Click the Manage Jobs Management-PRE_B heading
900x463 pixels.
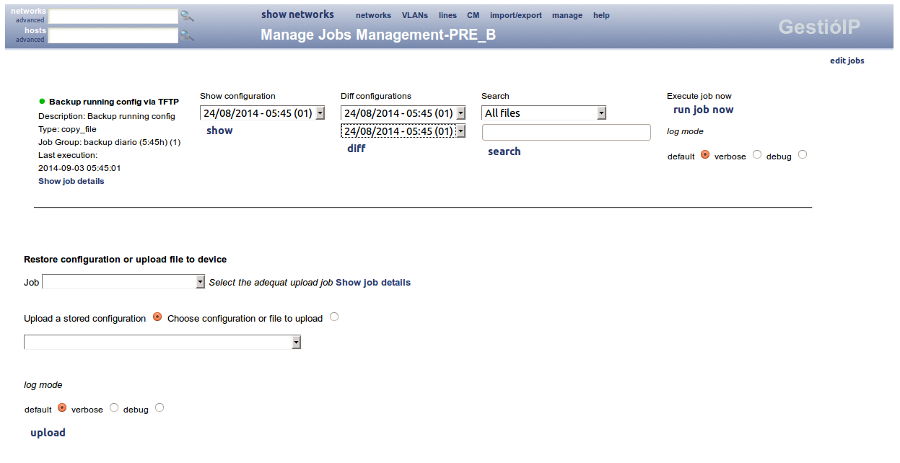pos(378,35)
